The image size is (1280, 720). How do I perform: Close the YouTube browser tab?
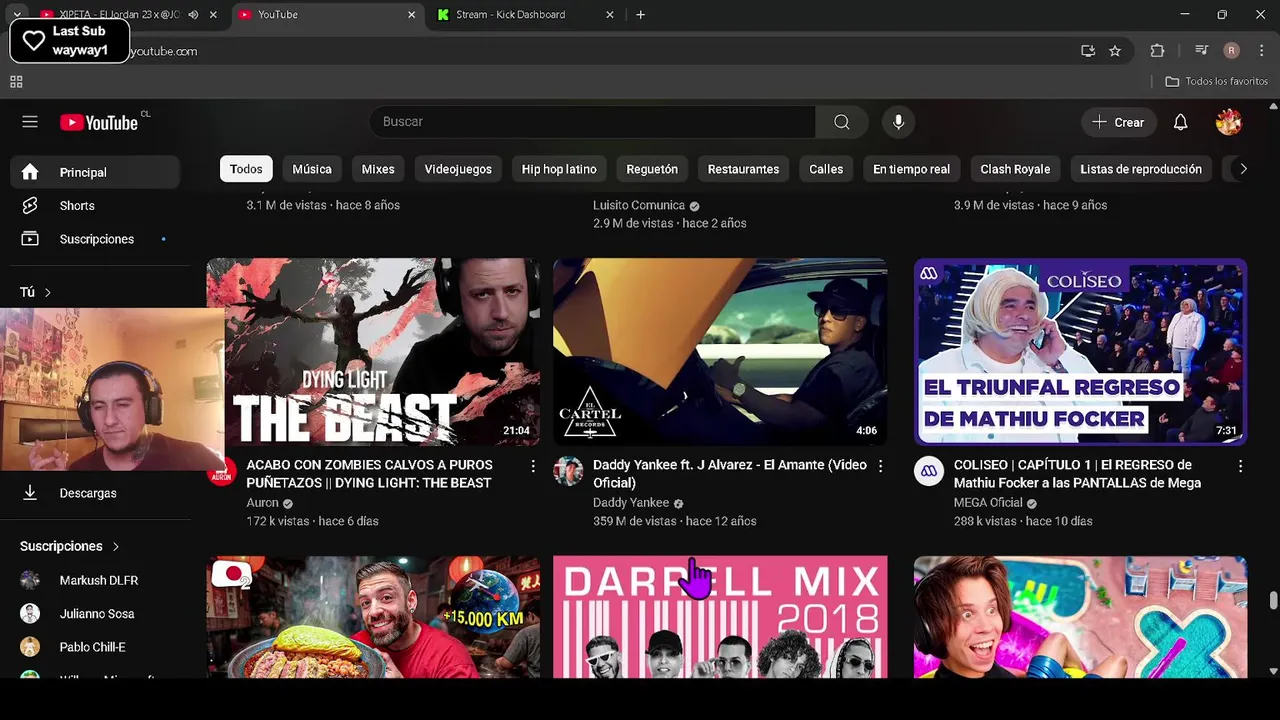[411, 15]
